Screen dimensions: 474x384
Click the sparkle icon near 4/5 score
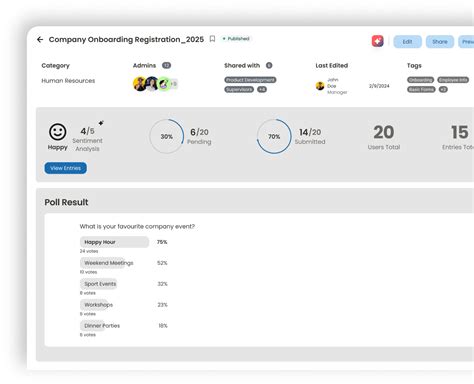click(101, 123)
